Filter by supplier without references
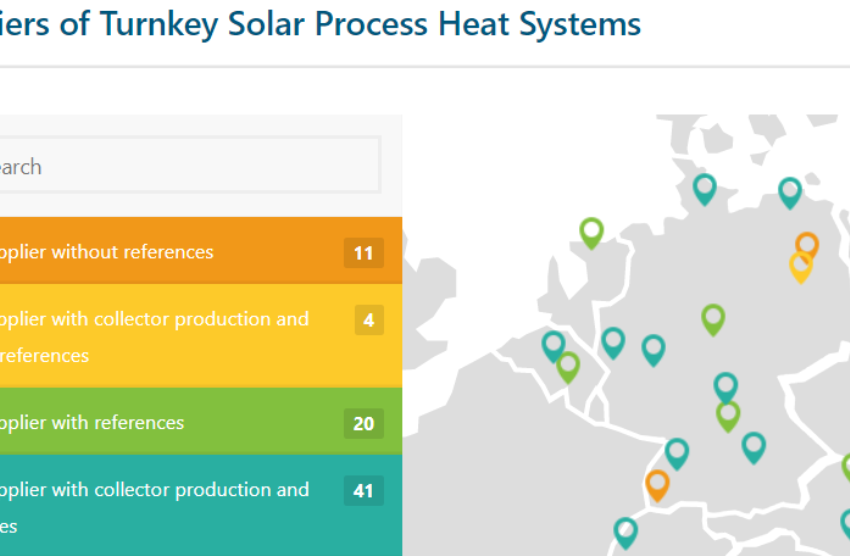 pos(201,251)
